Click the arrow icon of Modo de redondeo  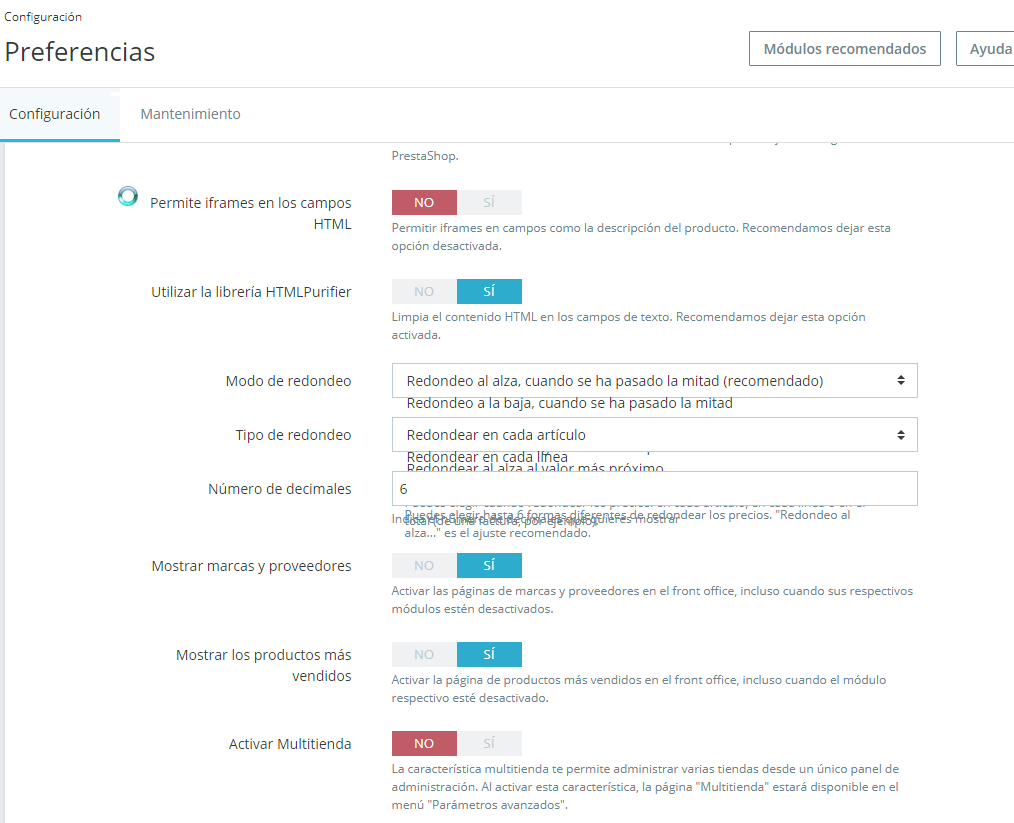tap(901, 381)
